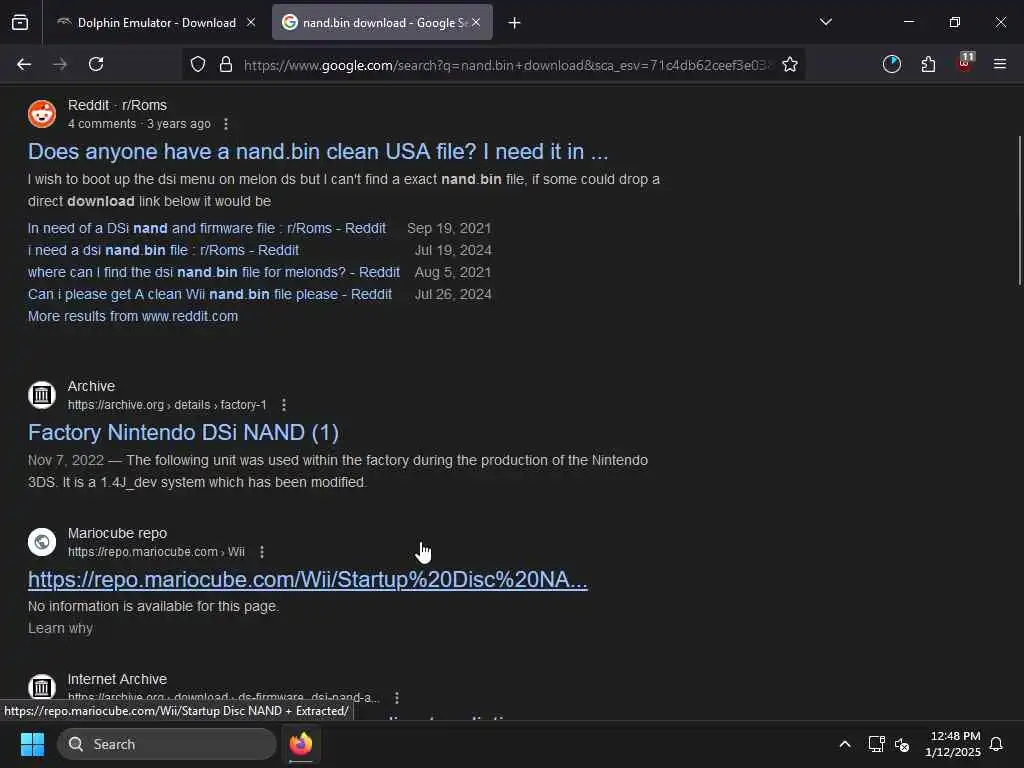Open the Windows Start menu
The height and width of the screenshot is (768, 1024).
pos(32,744)
